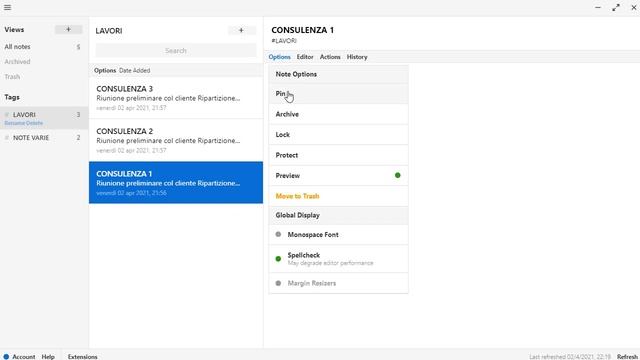Viewport: 640px width, 360px height.
Task: Toggle the Margin Resizers option
Action: click(339, 283)
